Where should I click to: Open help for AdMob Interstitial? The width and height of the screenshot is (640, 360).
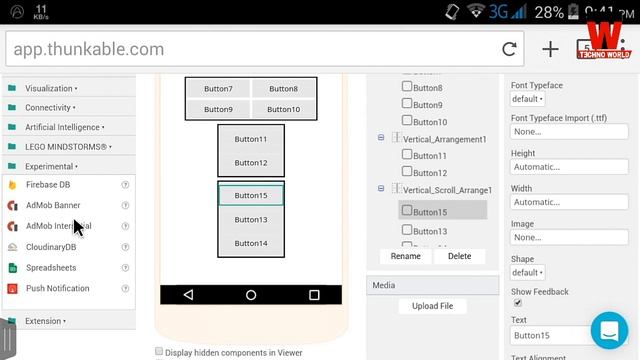[x=125, y=226]
